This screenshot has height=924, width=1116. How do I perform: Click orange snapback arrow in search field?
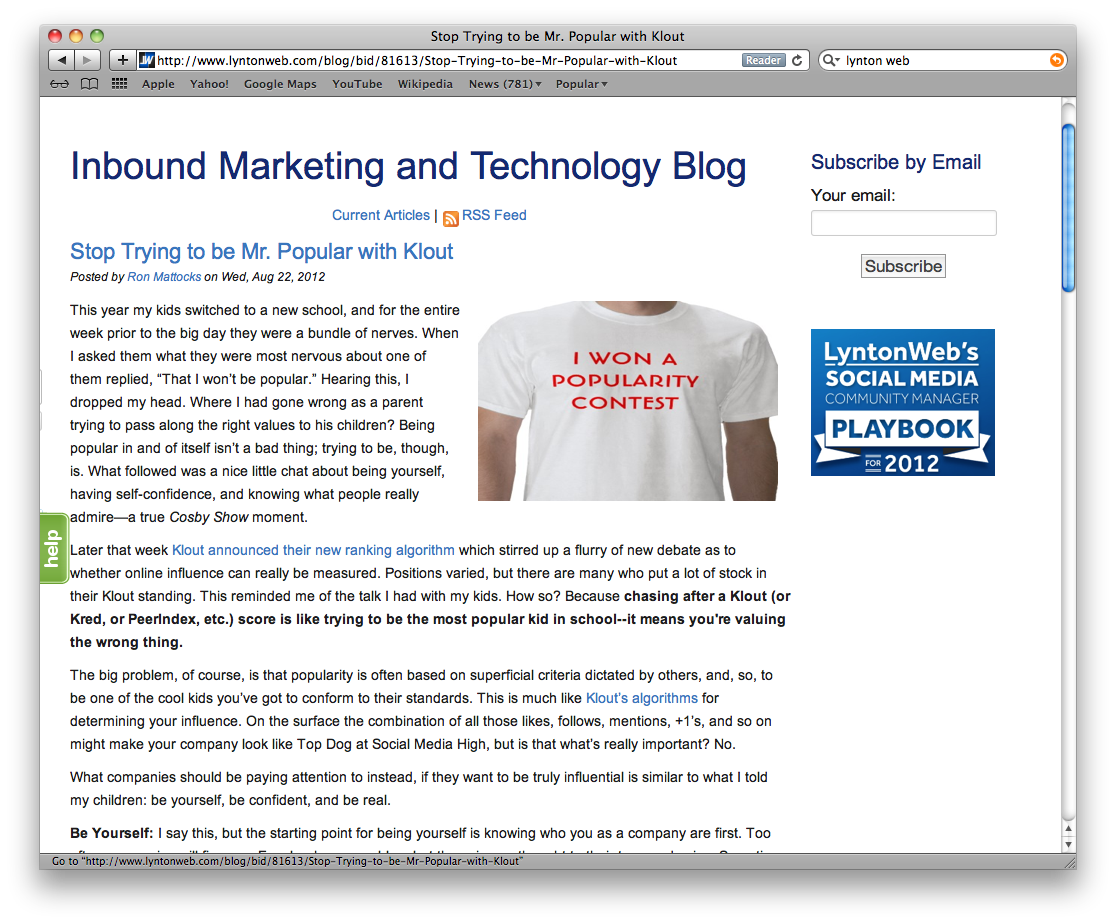(1057, 61)
